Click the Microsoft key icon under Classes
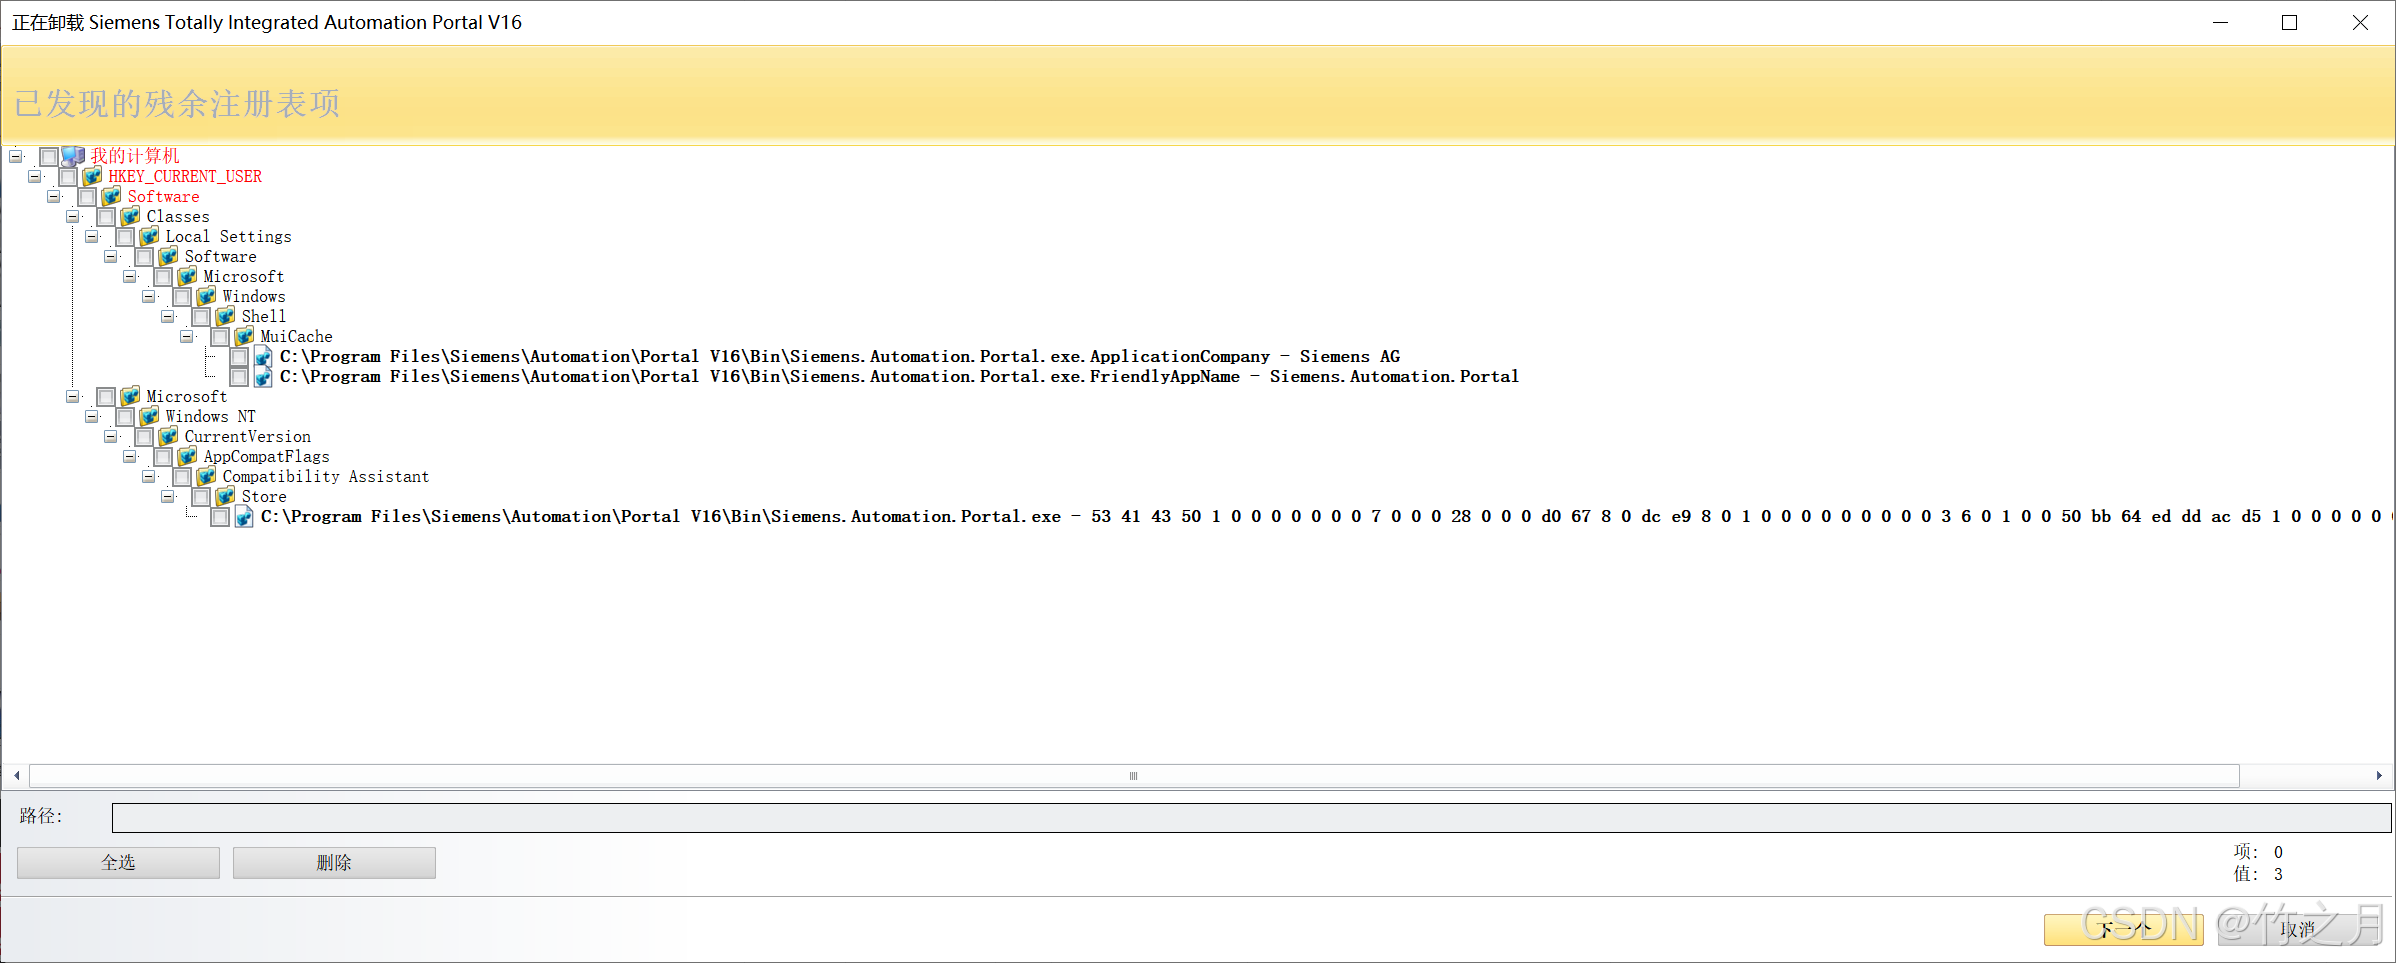 187,276
